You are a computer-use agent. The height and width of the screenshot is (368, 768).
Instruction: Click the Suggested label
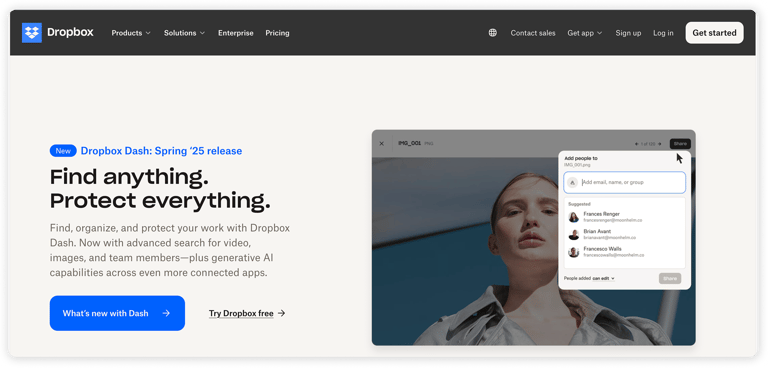pos(579,204)
